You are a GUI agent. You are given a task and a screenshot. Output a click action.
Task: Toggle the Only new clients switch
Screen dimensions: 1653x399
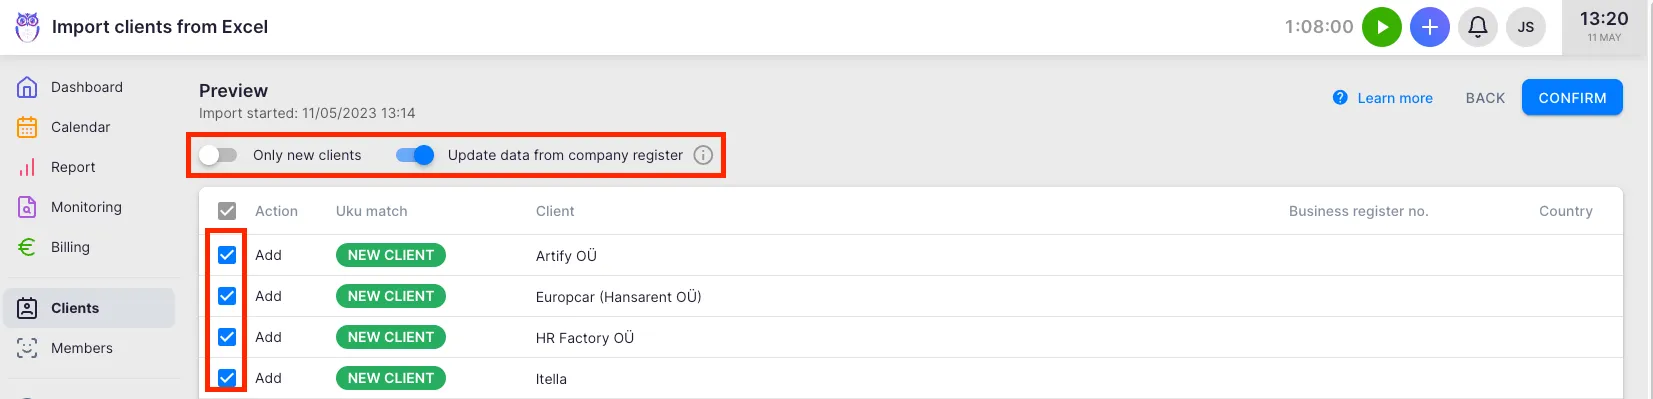[x=218, y=155]
